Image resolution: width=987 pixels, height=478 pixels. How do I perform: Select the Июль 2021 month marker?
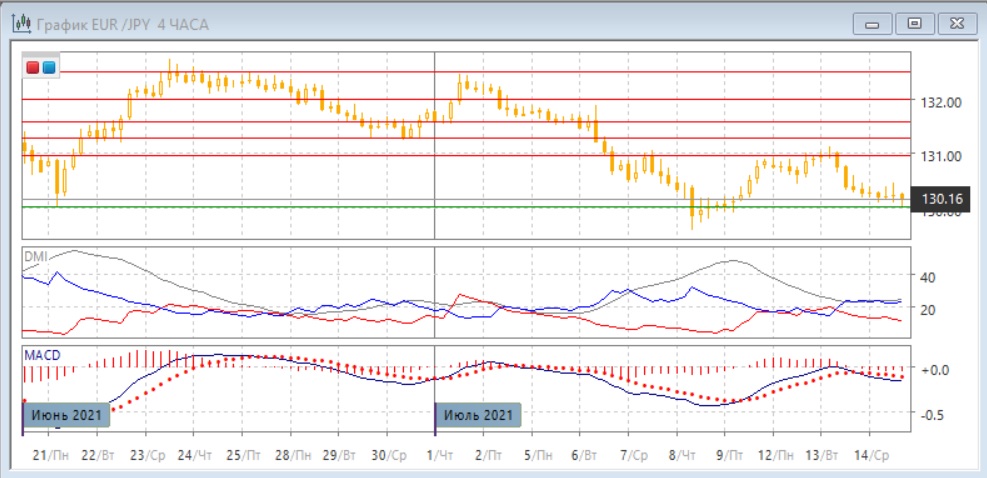[479, 414]
